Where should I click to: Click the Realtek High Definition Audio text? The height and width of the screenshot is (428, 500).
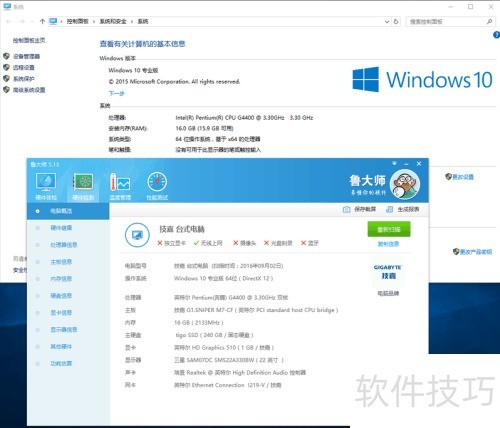[240, 373]
